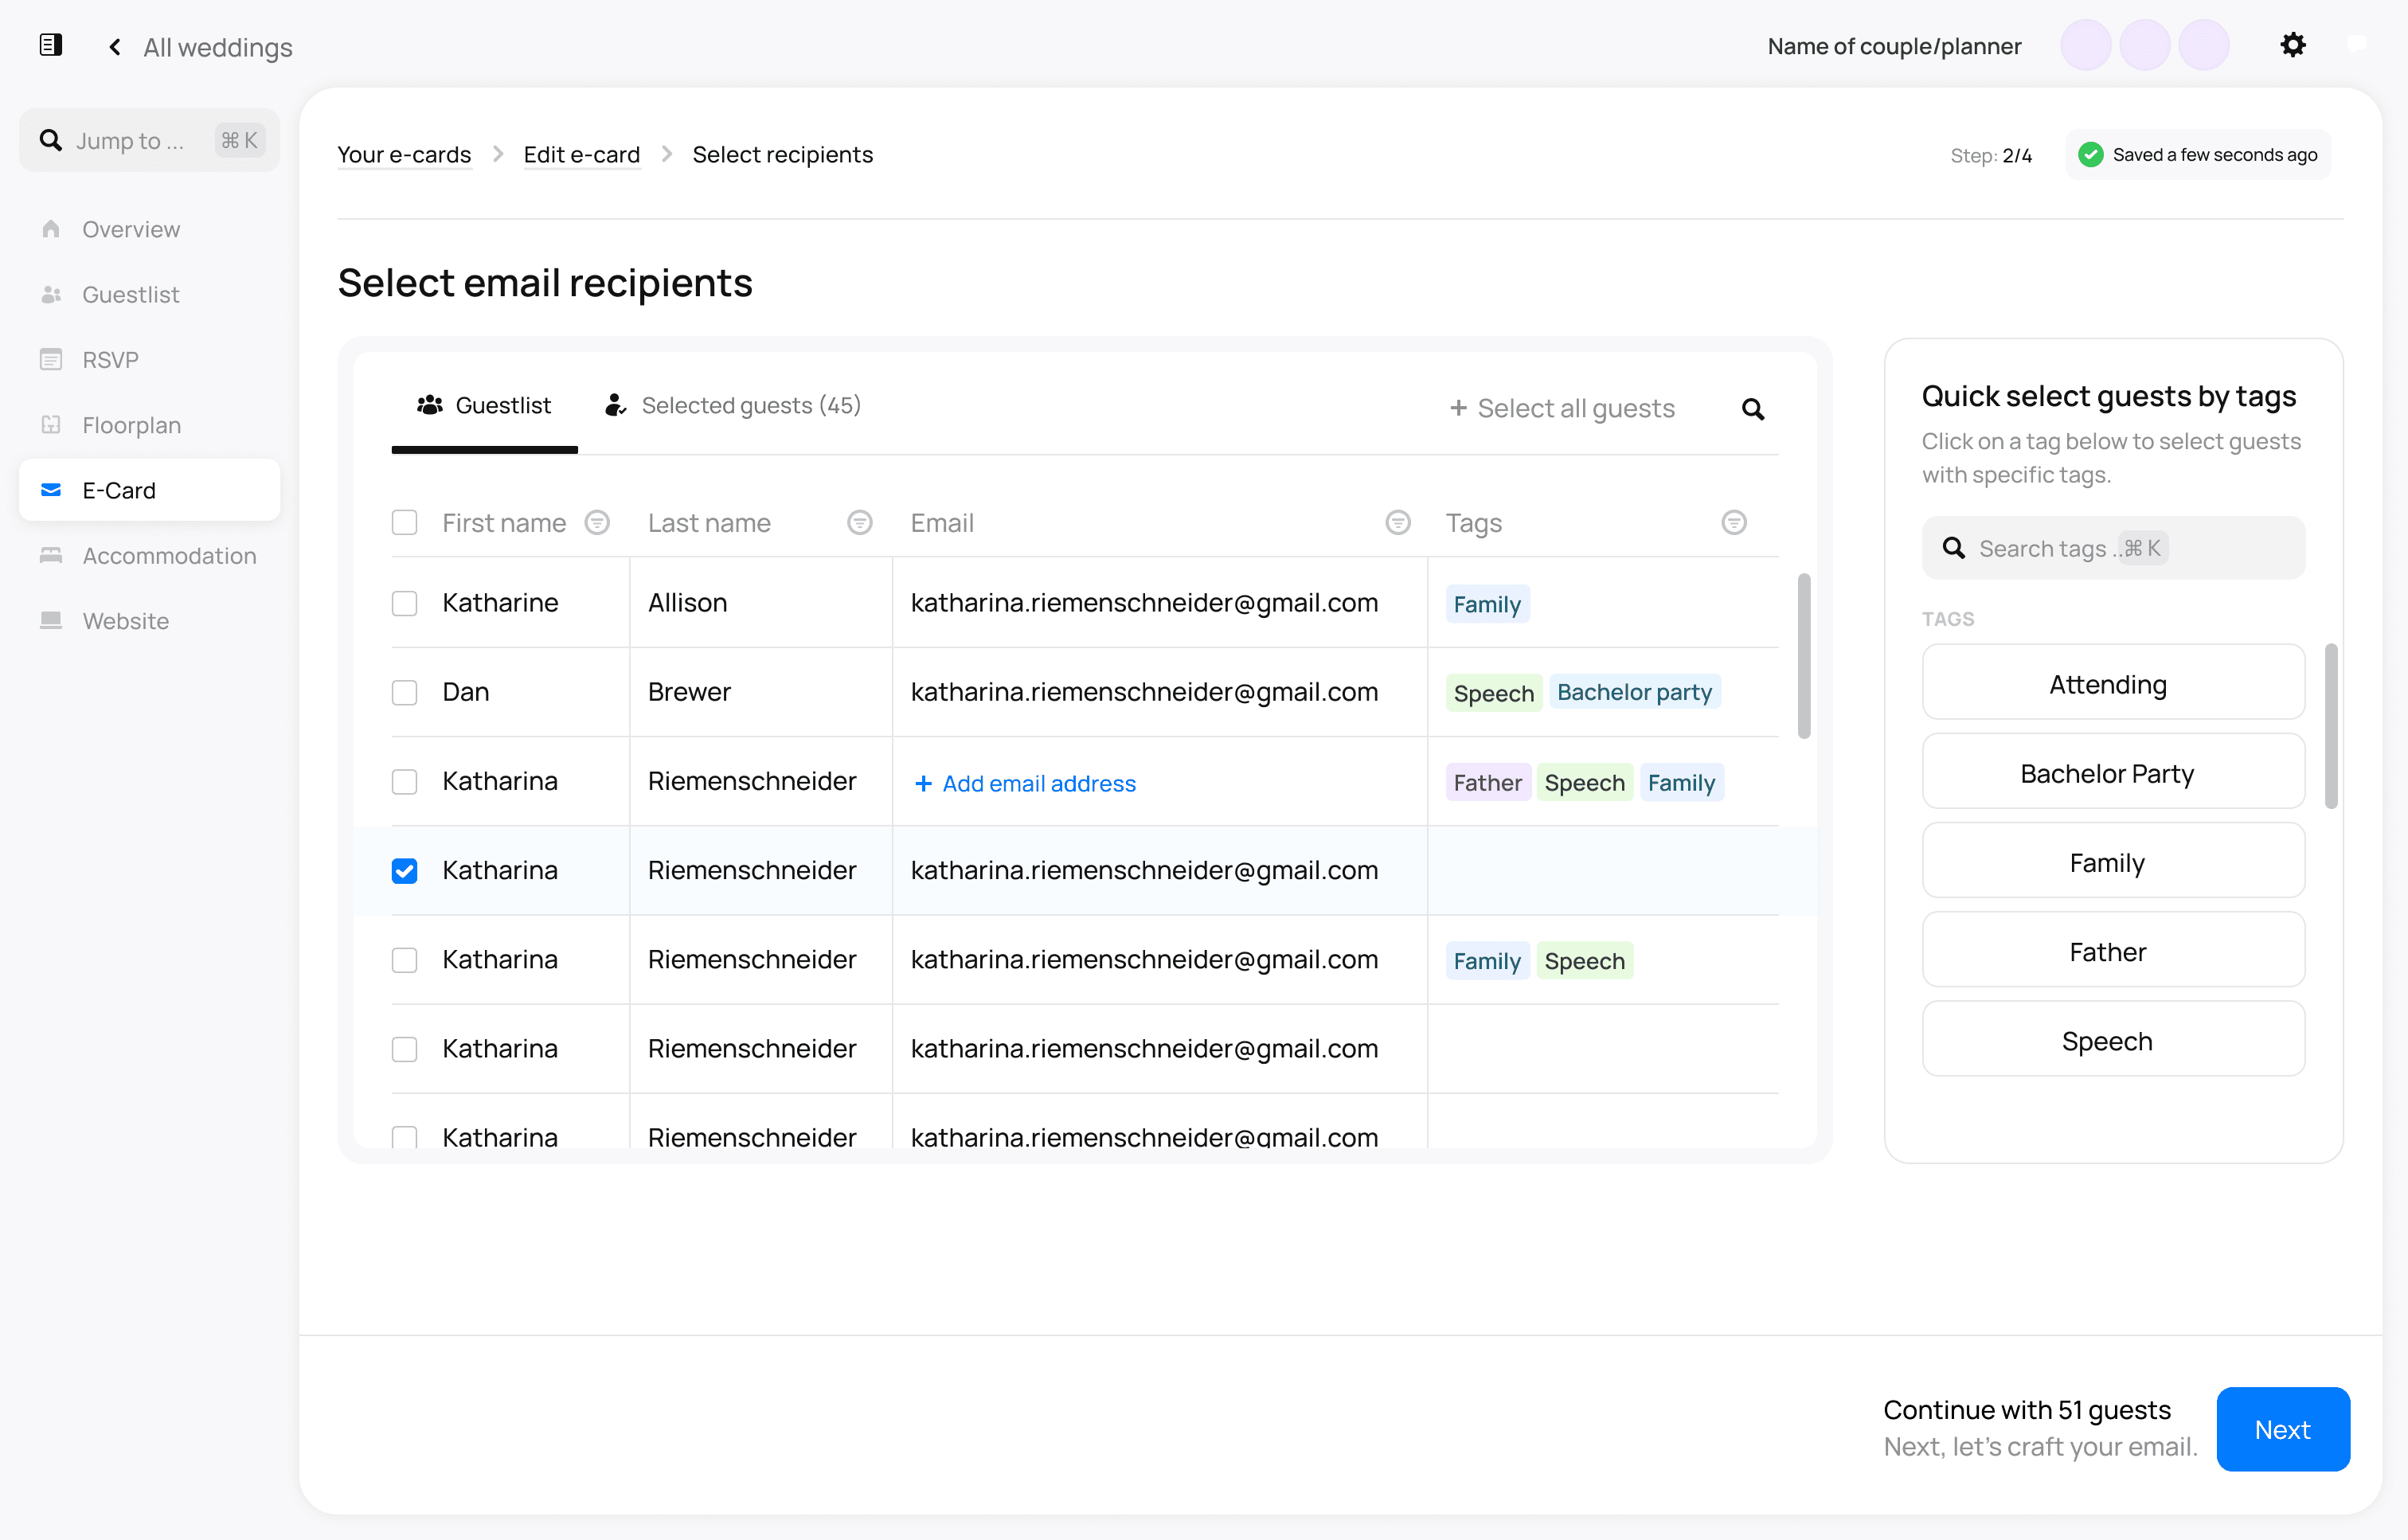Switch to the Selected guests (45) tab

click(733, 405)
